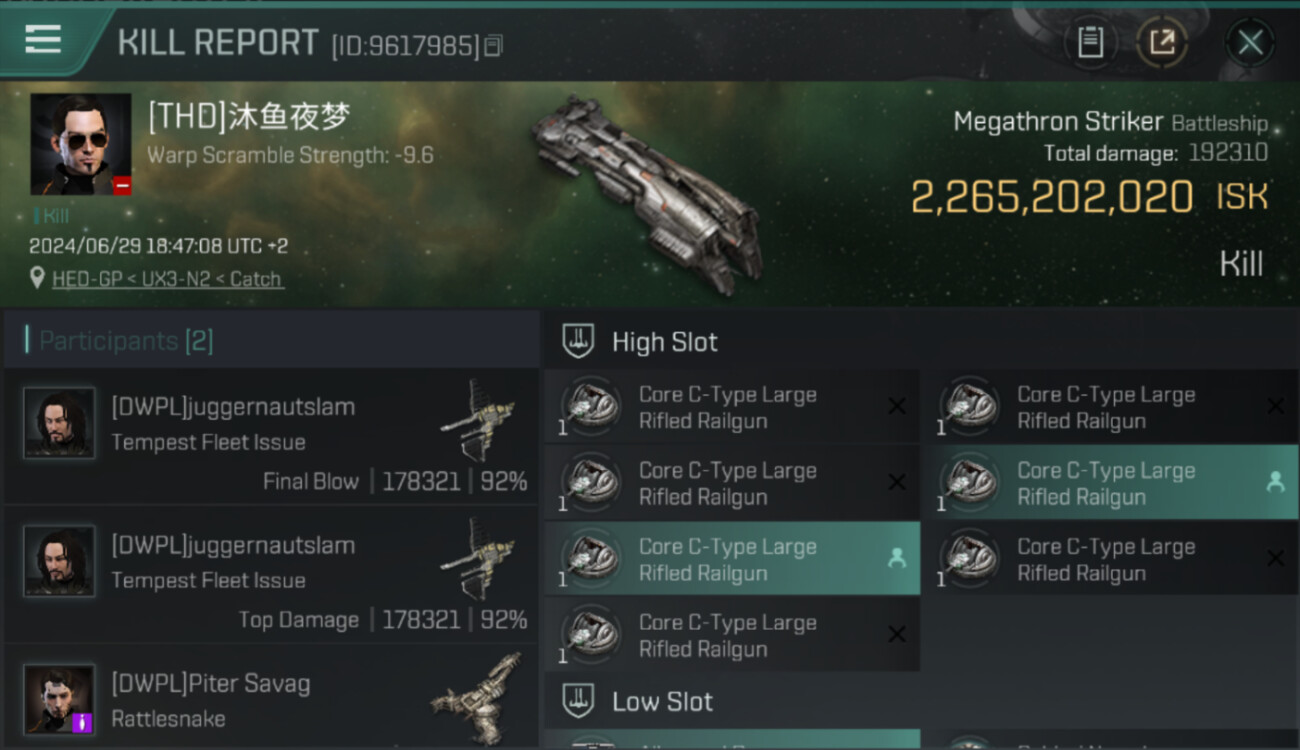View victim pilot portrait with sunglasses
Image resolution: width=1300 pixels, height=750 pixels.
pyautogui.click(x=81, y=144)
